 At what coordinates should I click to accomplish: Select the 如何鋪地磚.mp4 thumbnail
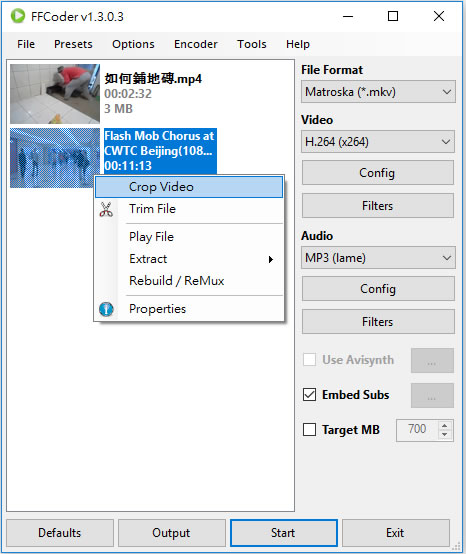[55, 94]
